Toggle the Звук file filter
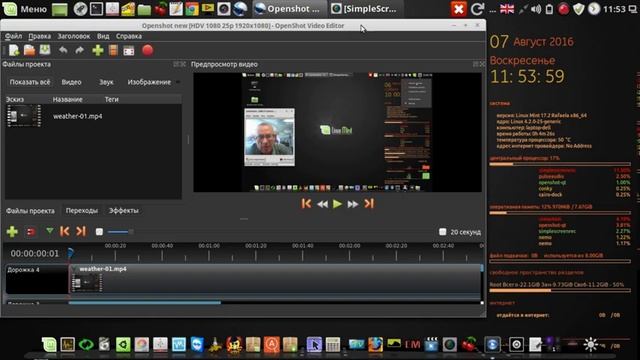The image size is (640, 360). click(106, 82)
